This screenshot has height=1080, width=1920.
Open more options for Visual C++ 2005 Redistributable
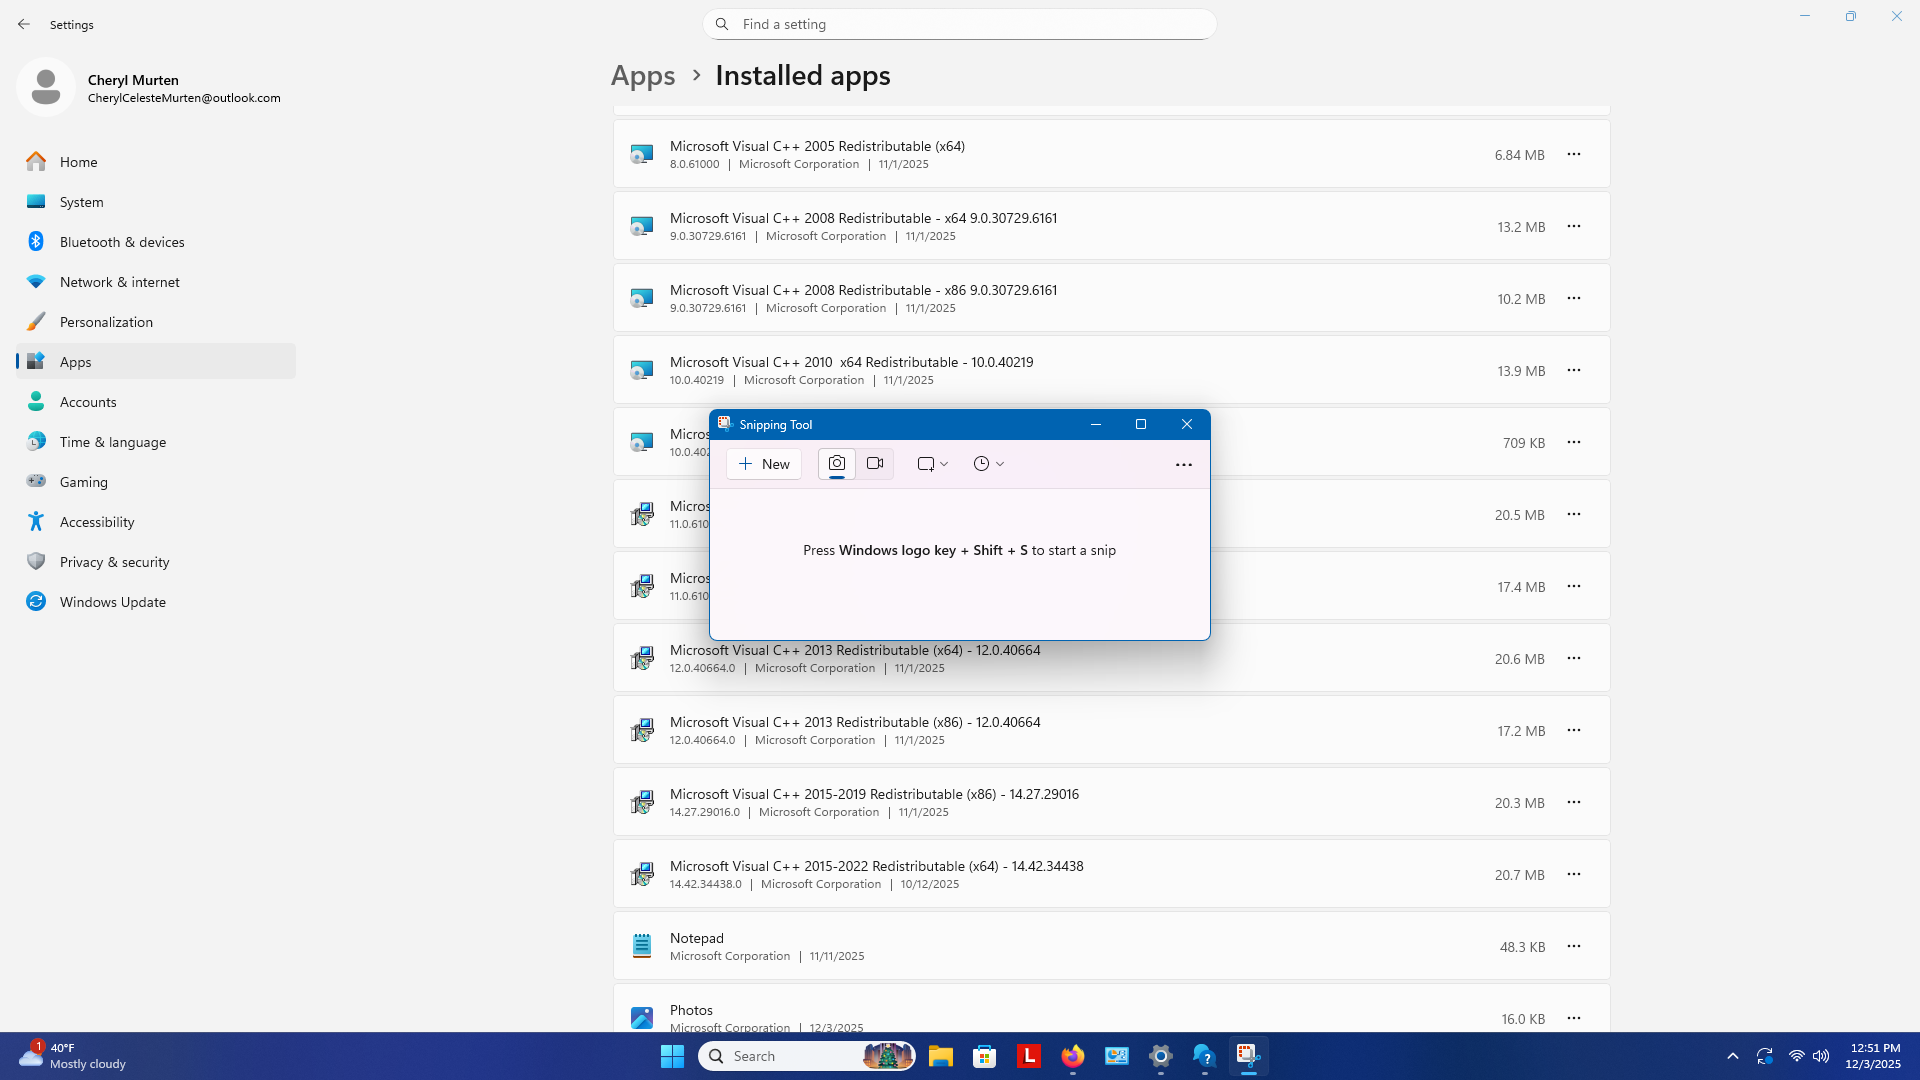[x=1573, y=154]
